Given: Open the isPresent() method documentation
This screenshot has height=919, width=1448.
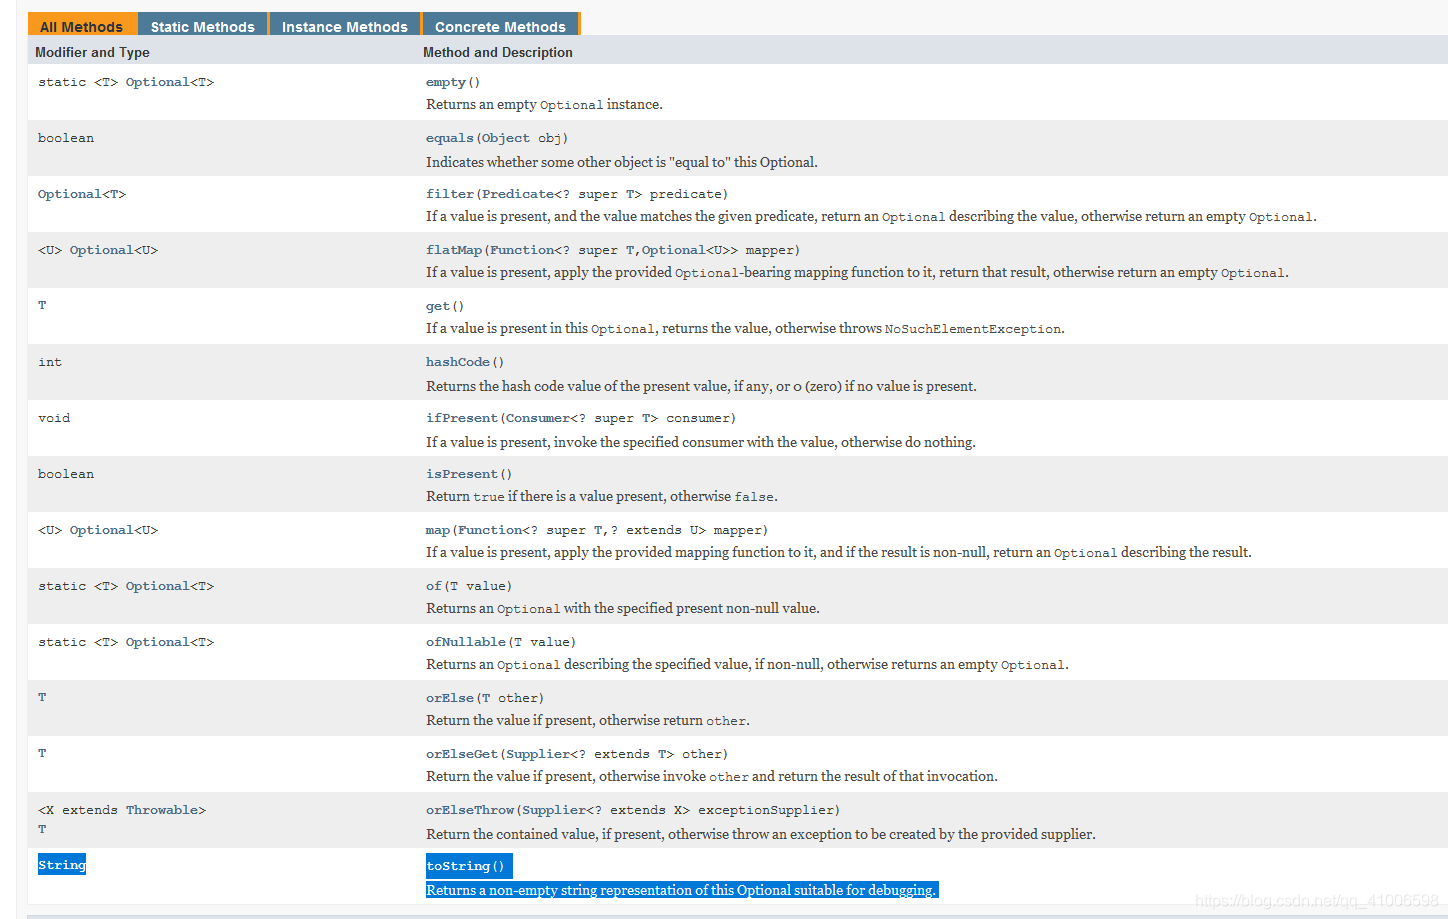Looking at the screenshot, I should tap(461, 473).
